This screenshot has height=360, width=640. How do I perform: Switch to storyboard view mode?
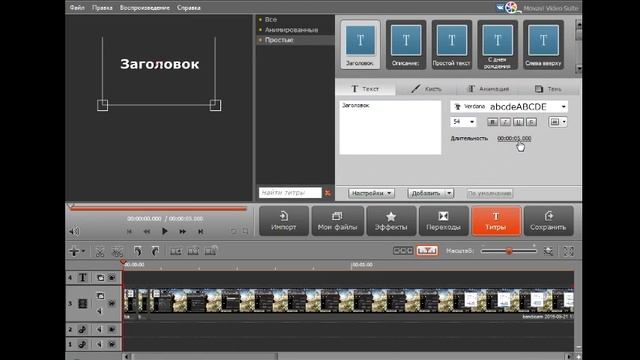[403, 251]
